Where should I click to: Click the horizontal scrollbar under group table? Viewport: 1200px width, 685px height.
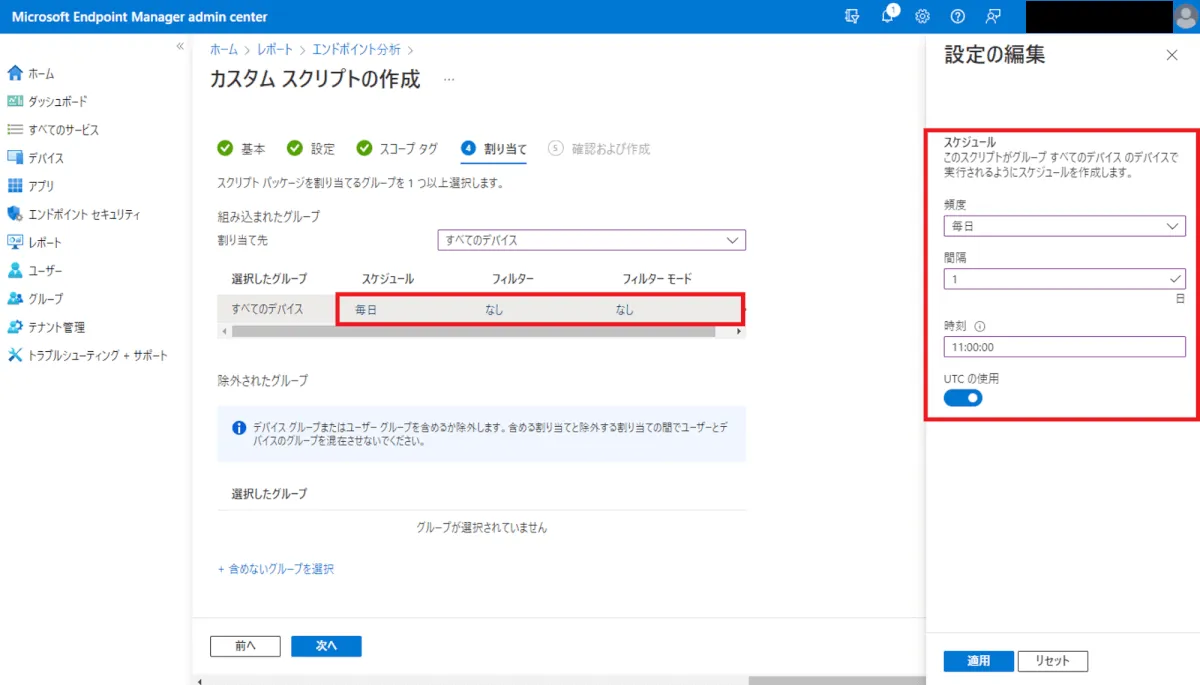[470, 331]
